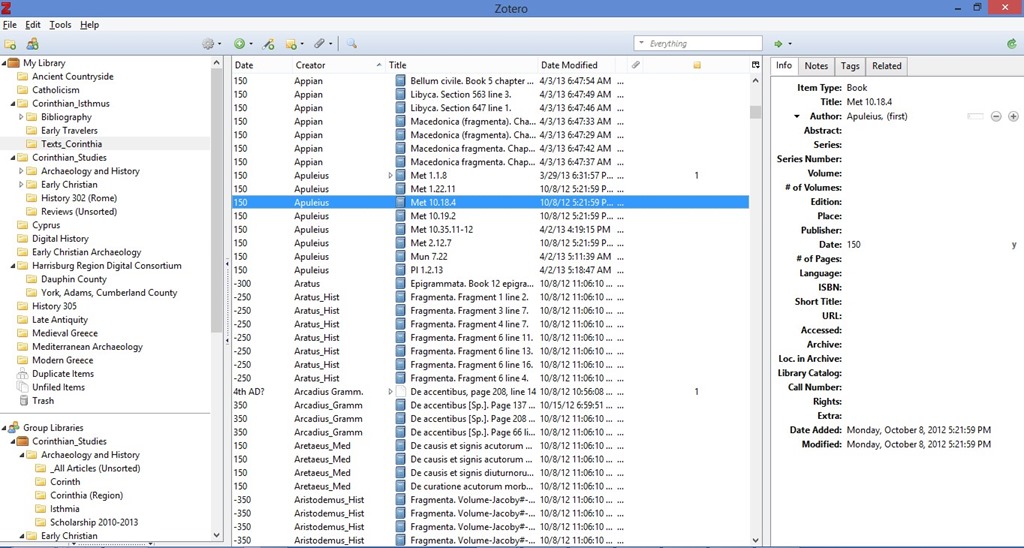Toggle author single/two field name mode

976,116
